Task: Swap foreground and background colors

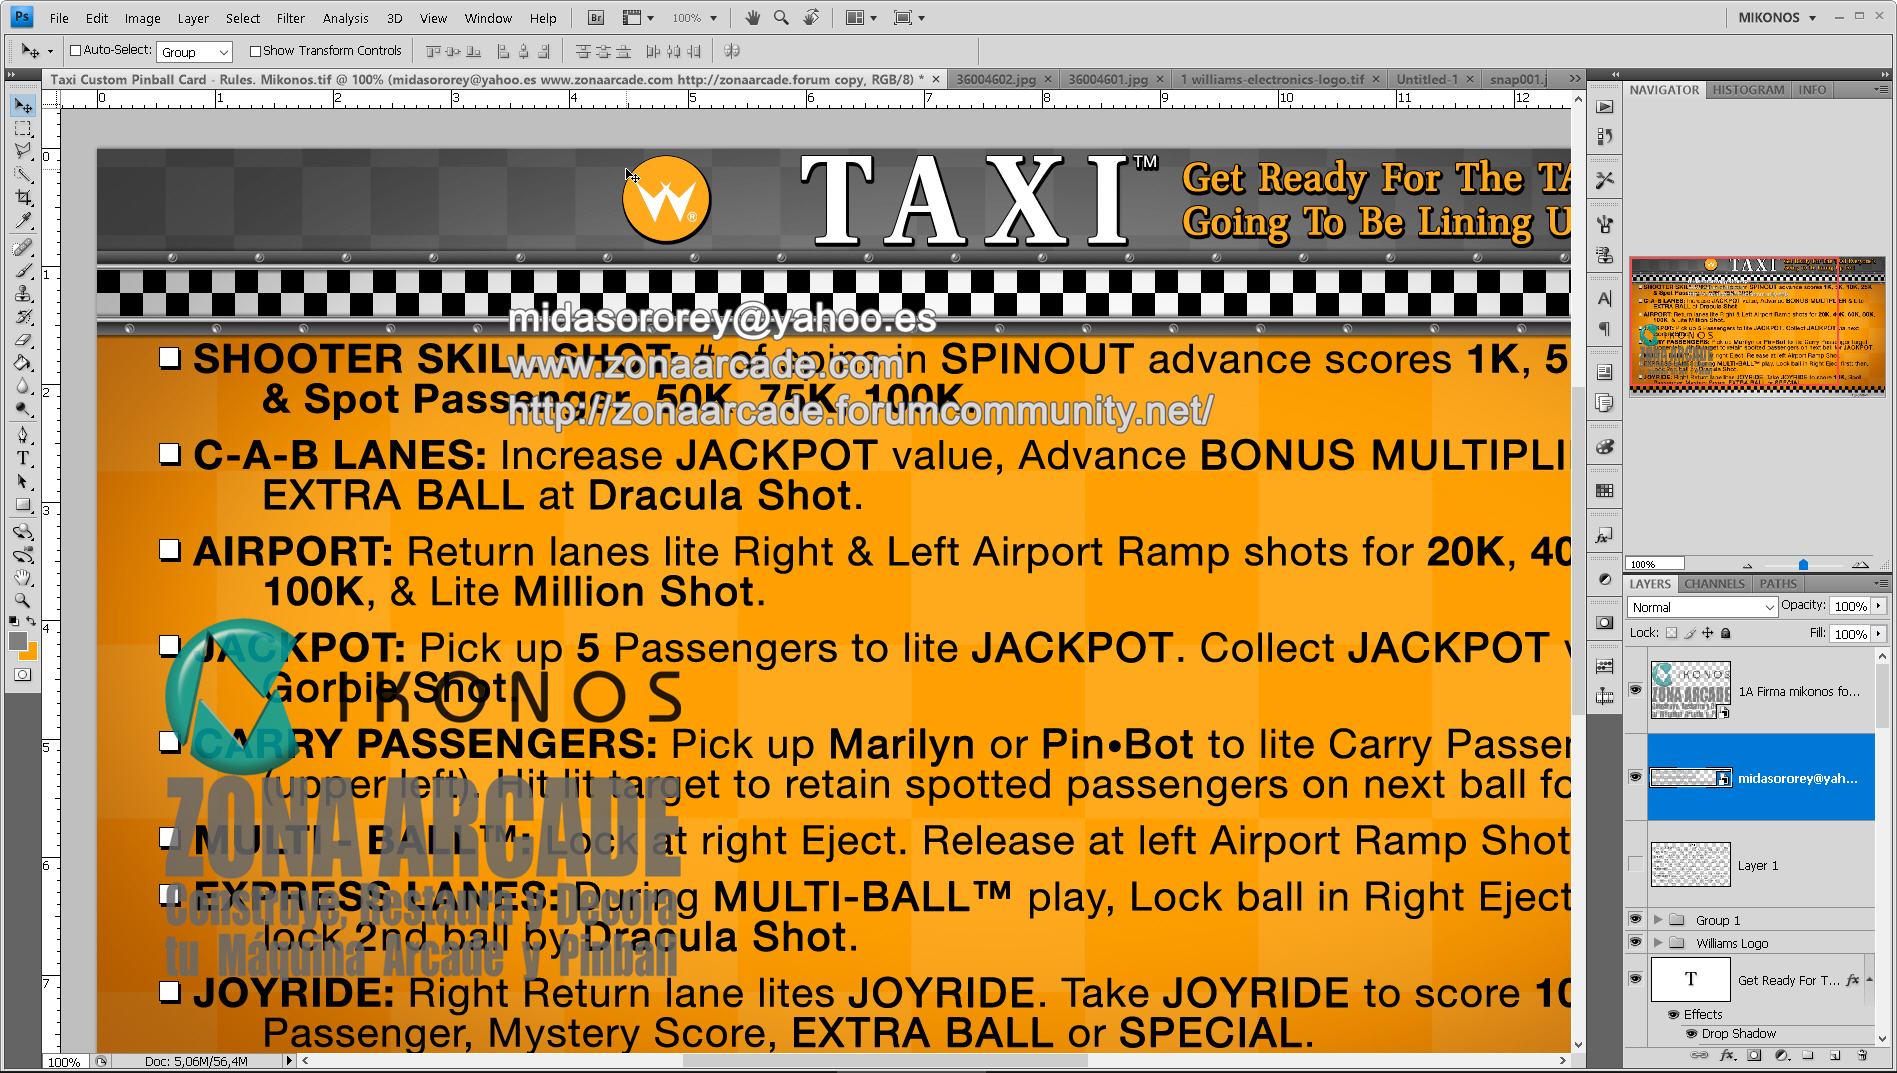Action: 32,622
